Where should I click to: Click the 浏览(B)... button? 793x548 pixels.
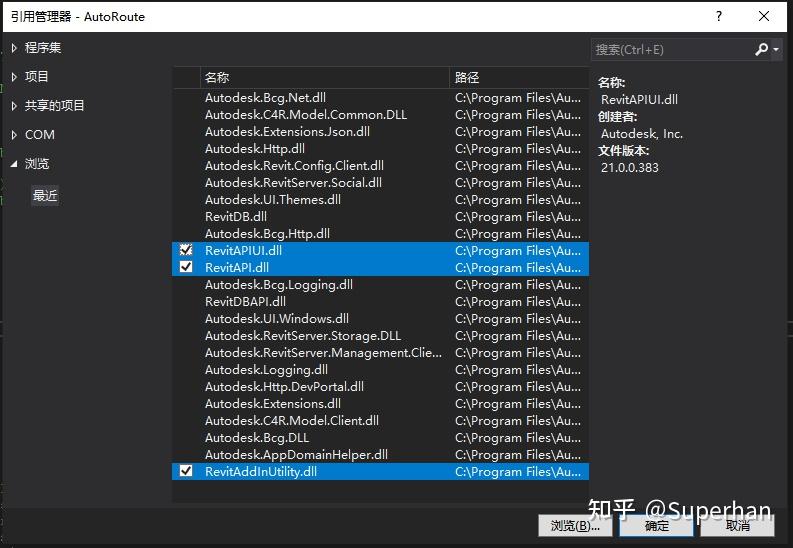(575, 526)
